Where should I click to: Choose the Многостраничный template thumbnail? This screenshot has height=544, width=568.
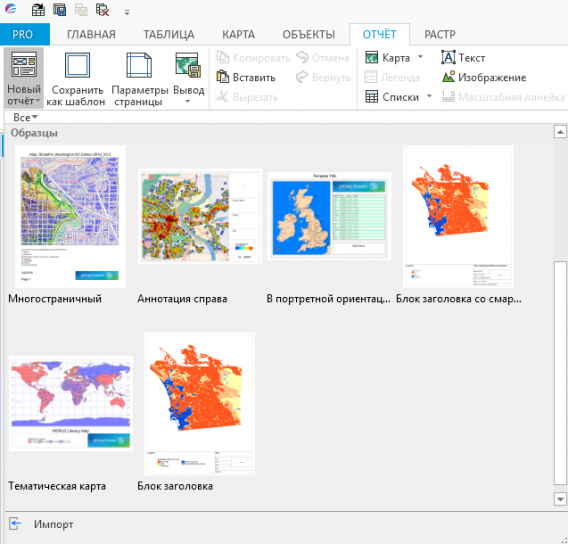(x=70, y=217)
